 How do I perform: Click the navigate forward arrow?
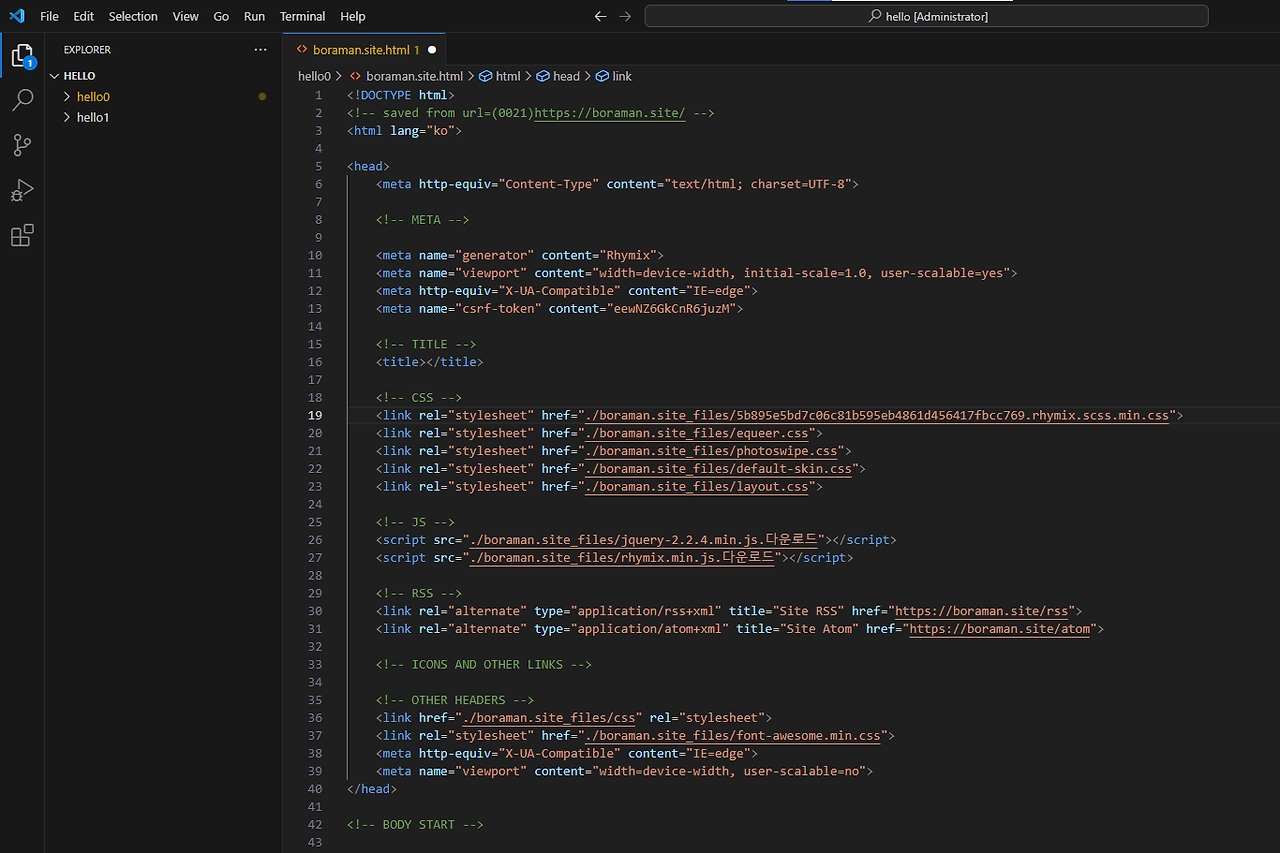pyautogui.click(x=624, y=16)
